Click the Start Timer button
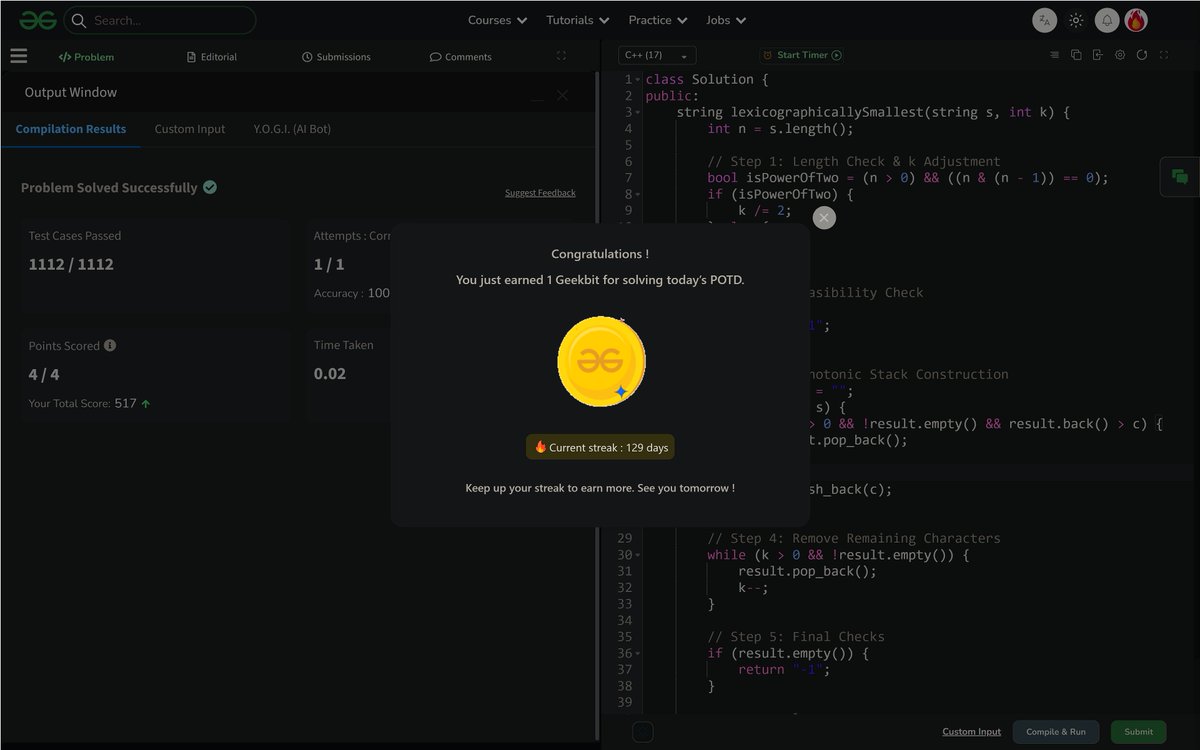 802,55
